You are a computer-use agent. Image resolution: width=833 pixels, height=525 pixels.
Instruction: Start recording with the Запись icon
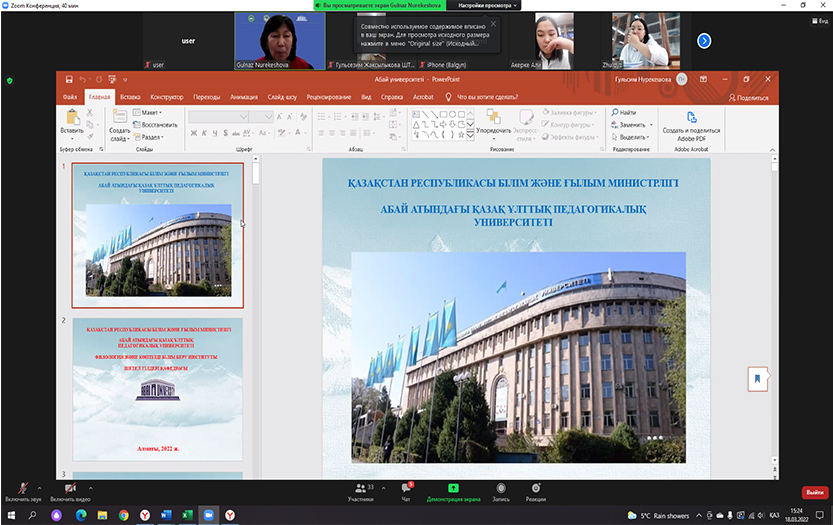coord(500,486)
